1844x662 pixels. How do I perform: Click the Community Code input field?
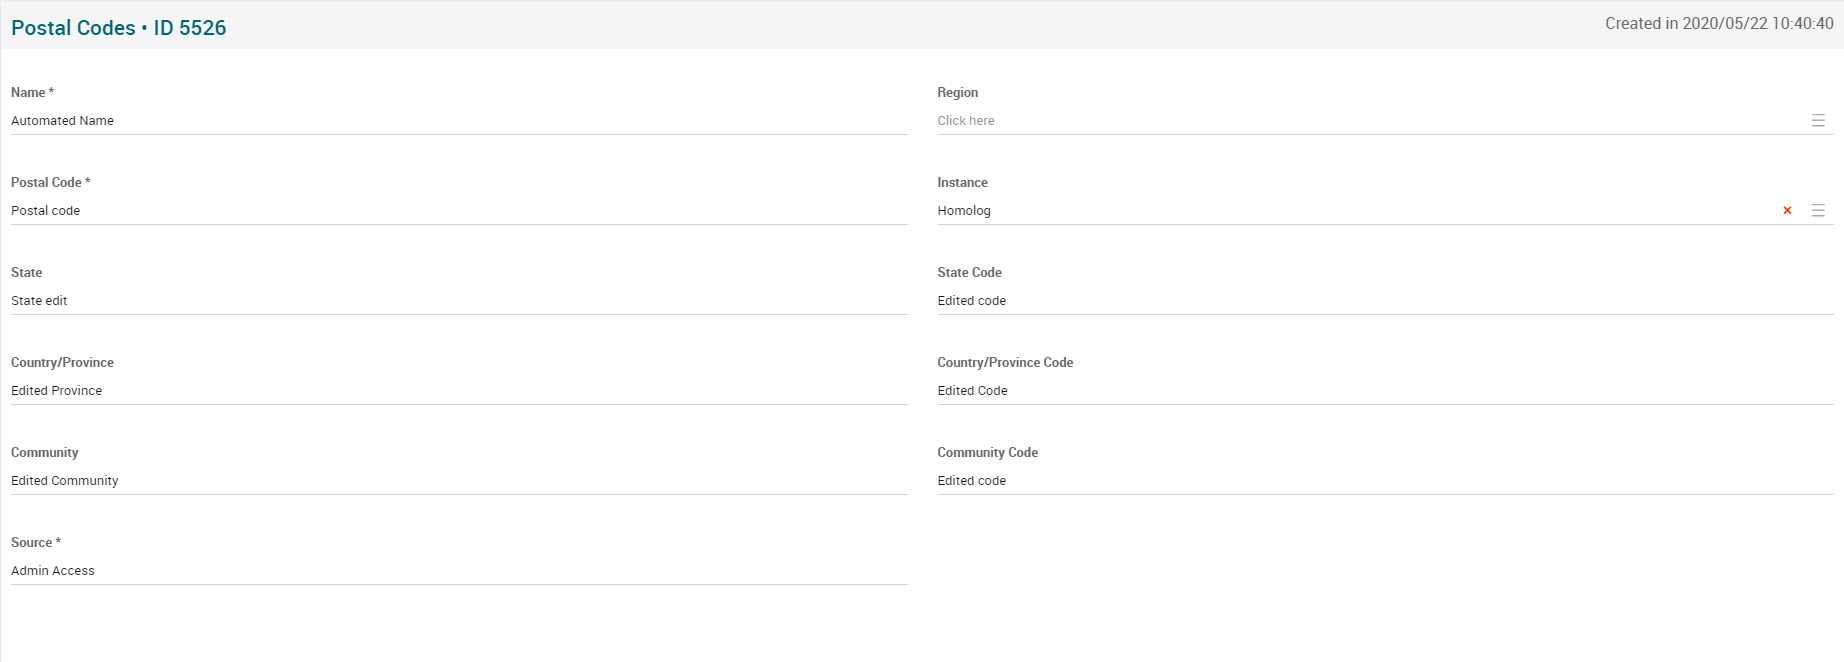[x=1384, y=481]
